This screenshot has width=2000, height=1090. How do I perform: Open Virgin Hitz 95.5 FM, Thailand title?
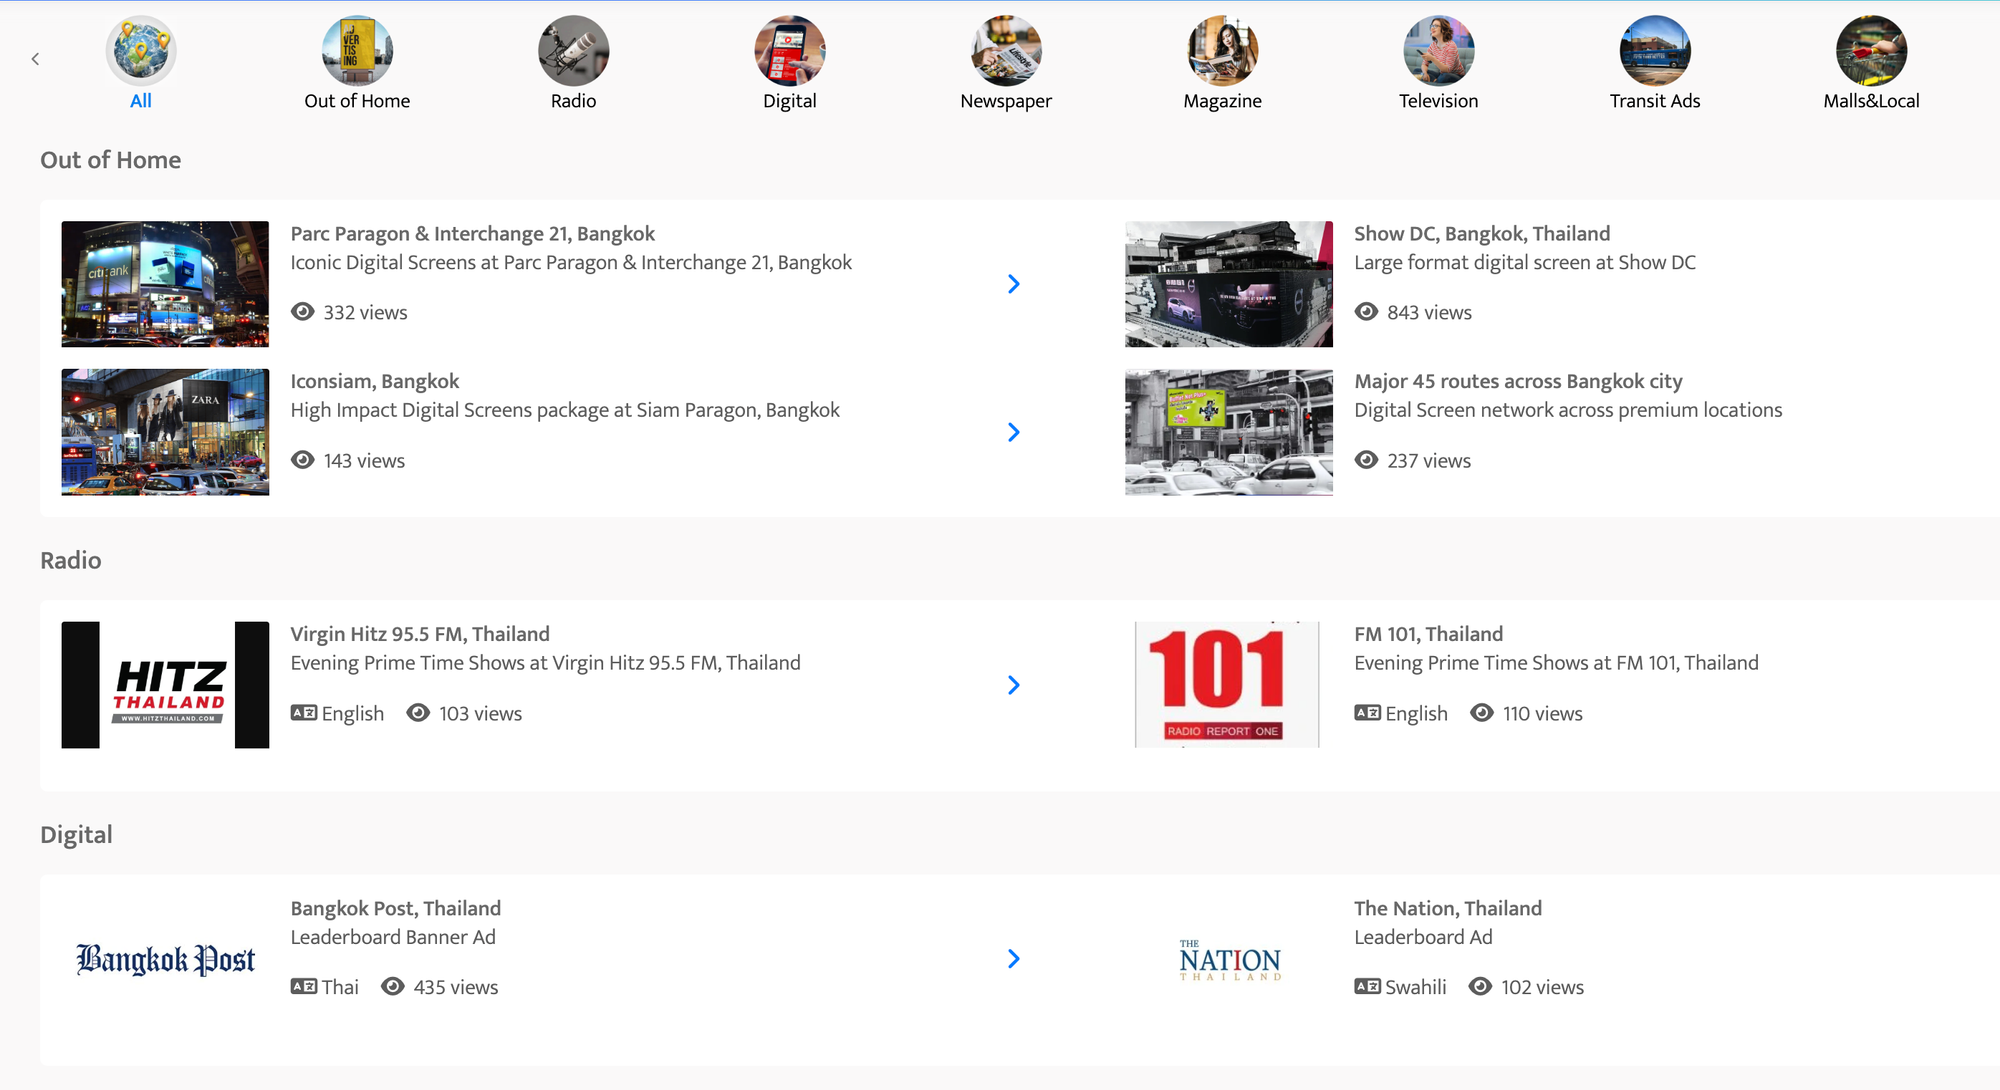[420, 634]
